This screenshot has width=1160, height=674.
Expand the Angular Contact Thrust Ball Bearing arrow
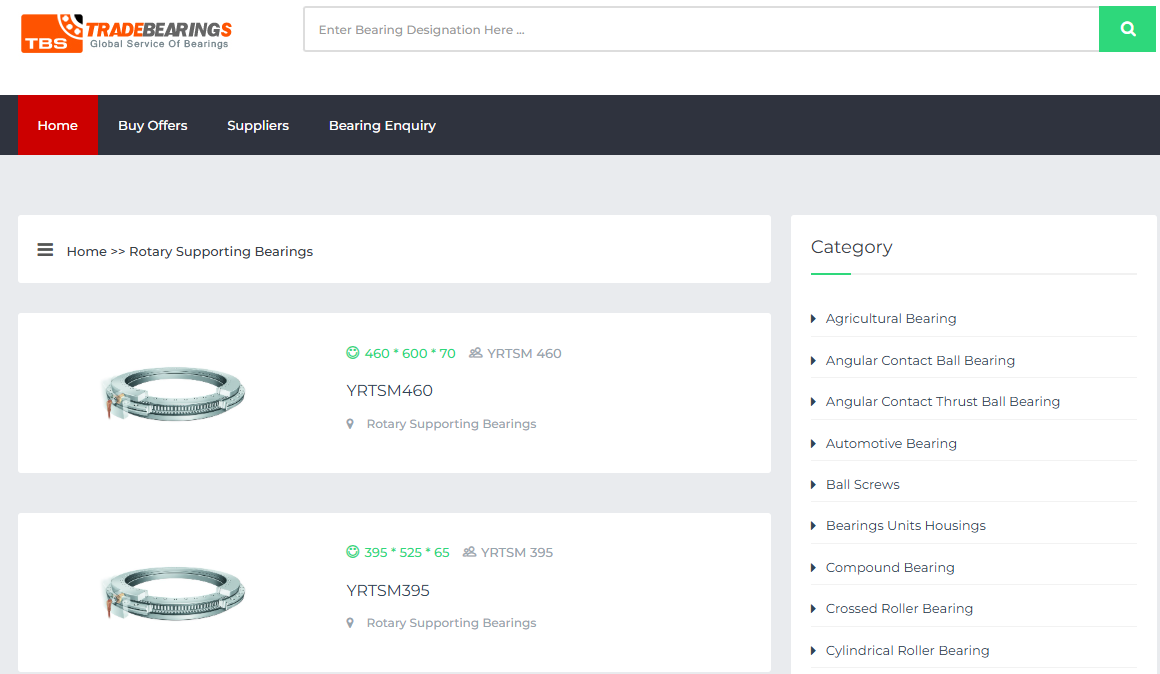click(x=813, y=402)
